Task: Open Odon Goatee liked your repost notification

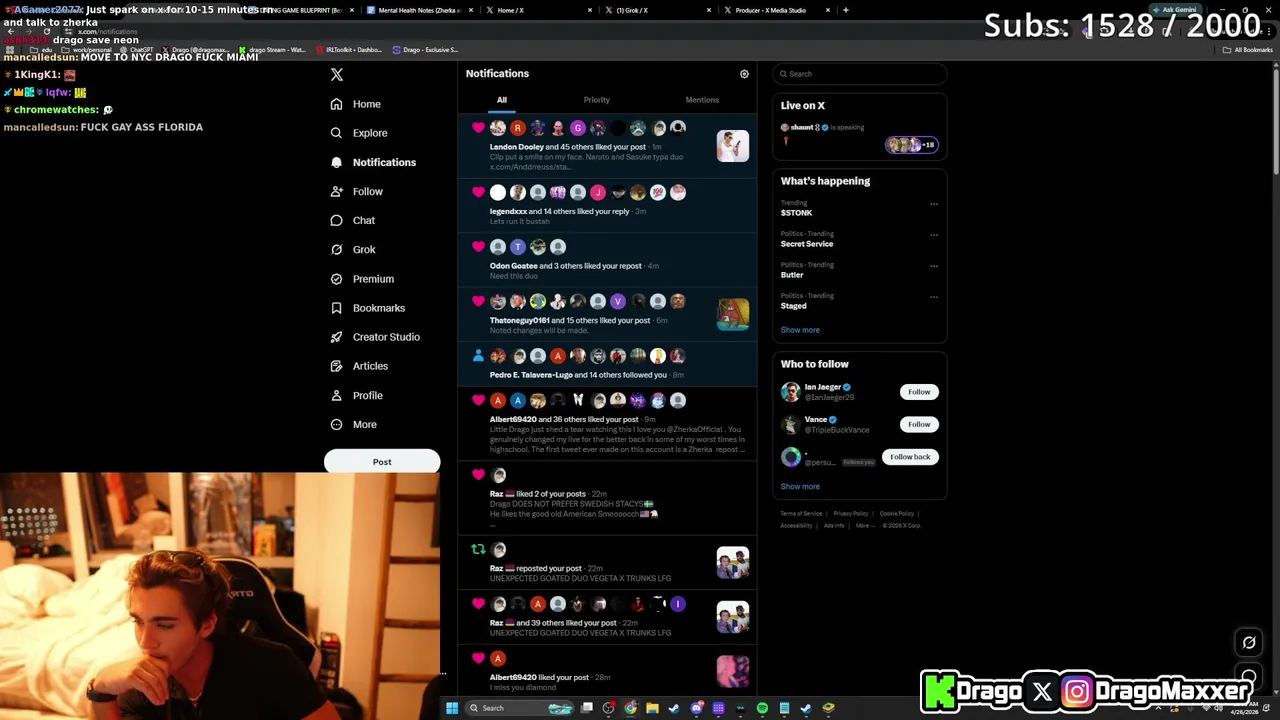Action: [x=608, y=259]
